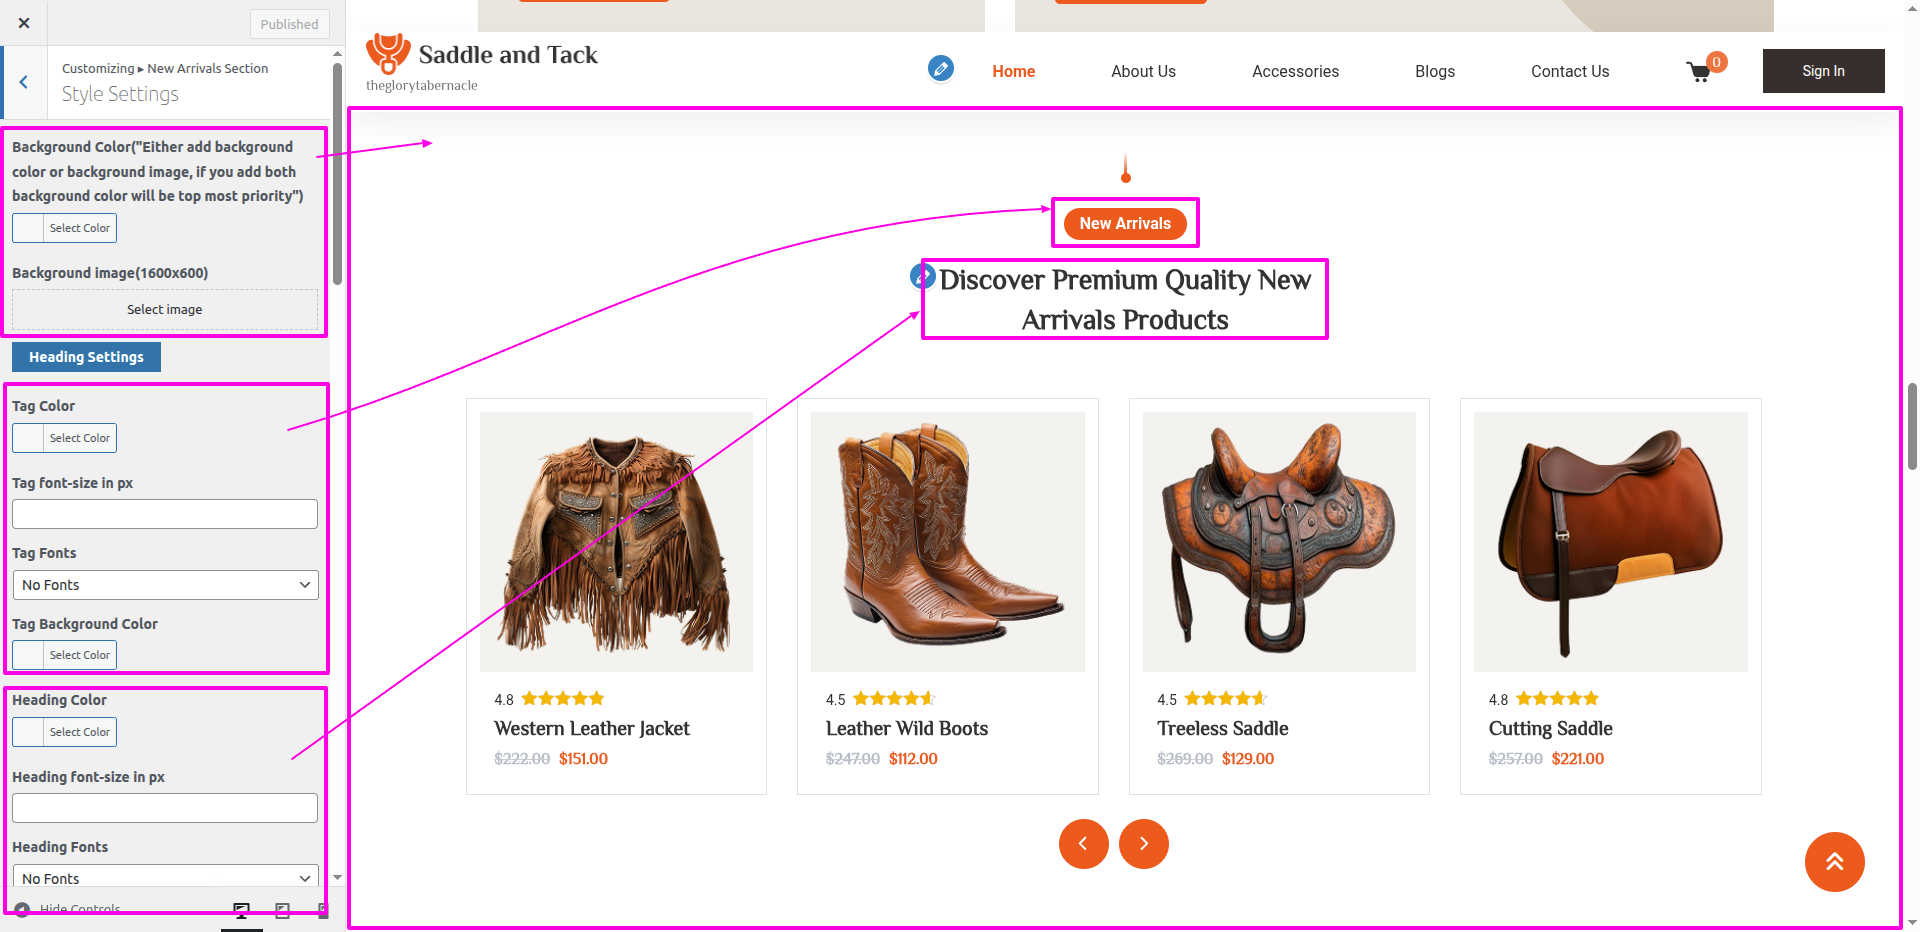Click the next slide arrow button
The width and height of the screenshot is (1920, 932).
tap(1143, 844)
